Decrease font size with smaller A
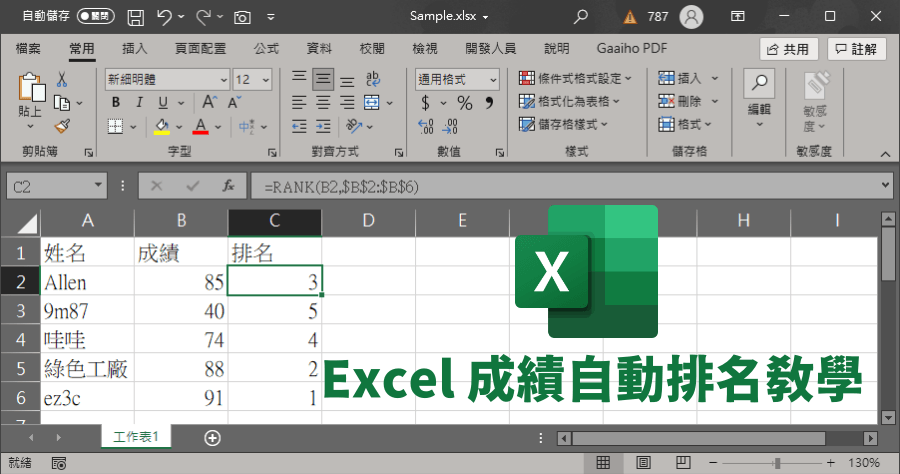900x474 pixels. click(234, 102)
